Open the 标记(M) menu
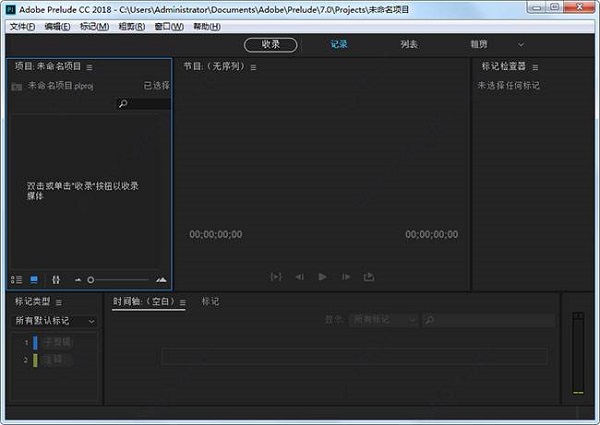 [95, 26]
